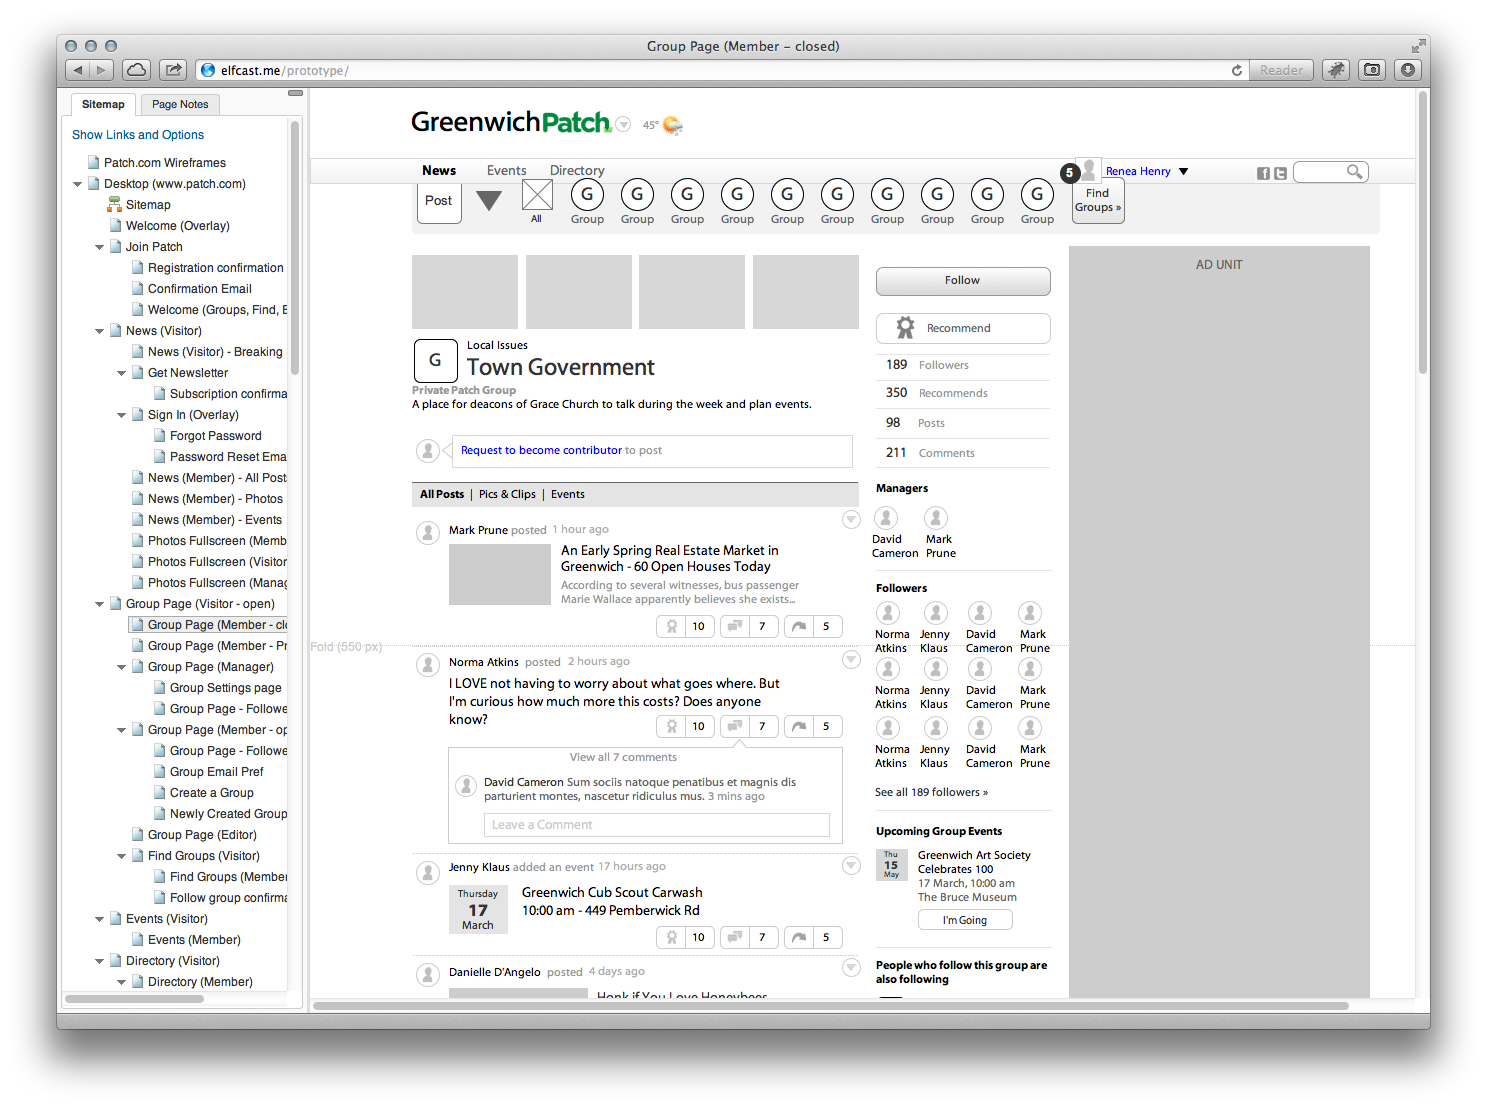Click I'm Going for the Art Society event
The width and height of the screenshot is (1487, 1108).
click(x=964, y=919)
